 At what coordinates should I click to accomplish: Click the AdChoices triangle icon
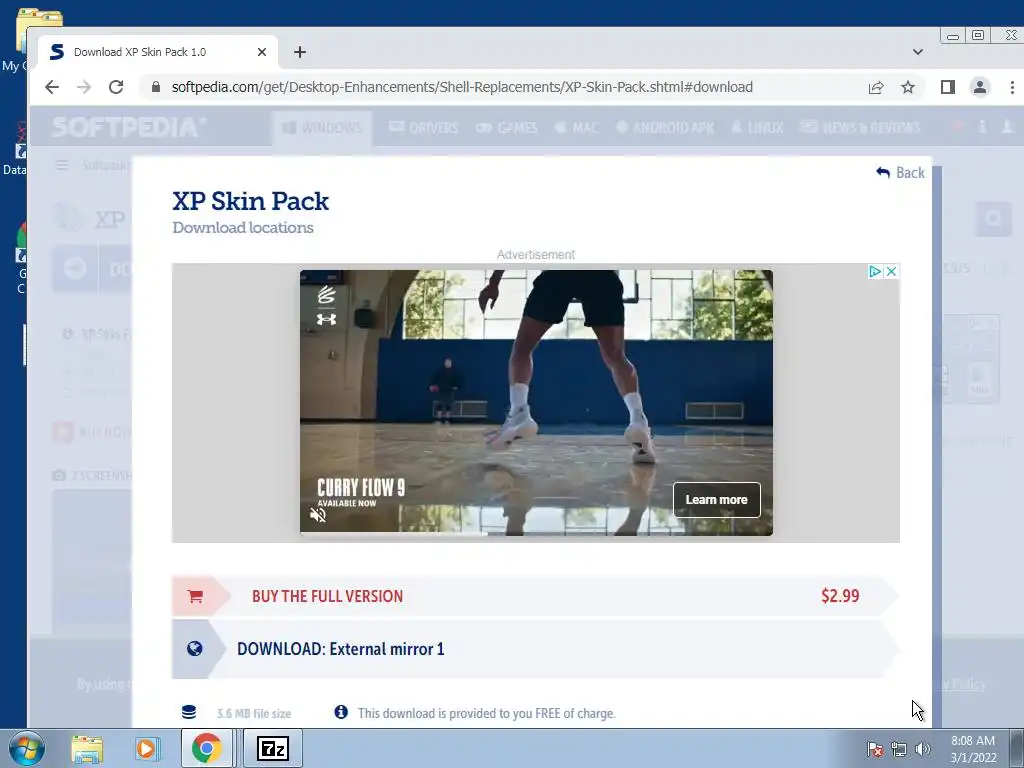(875, 271)
